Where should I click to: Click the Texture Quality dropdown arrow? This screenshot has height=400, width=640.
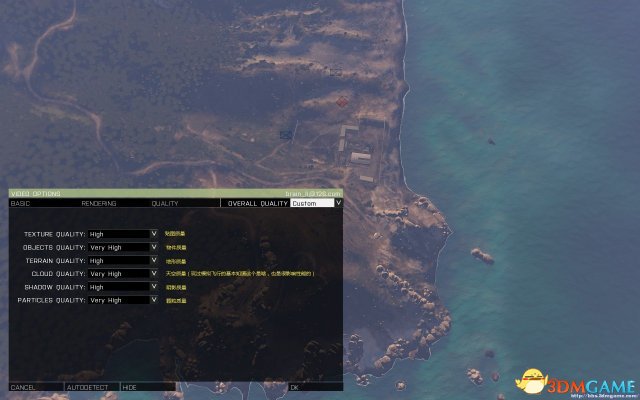point(154,234)
